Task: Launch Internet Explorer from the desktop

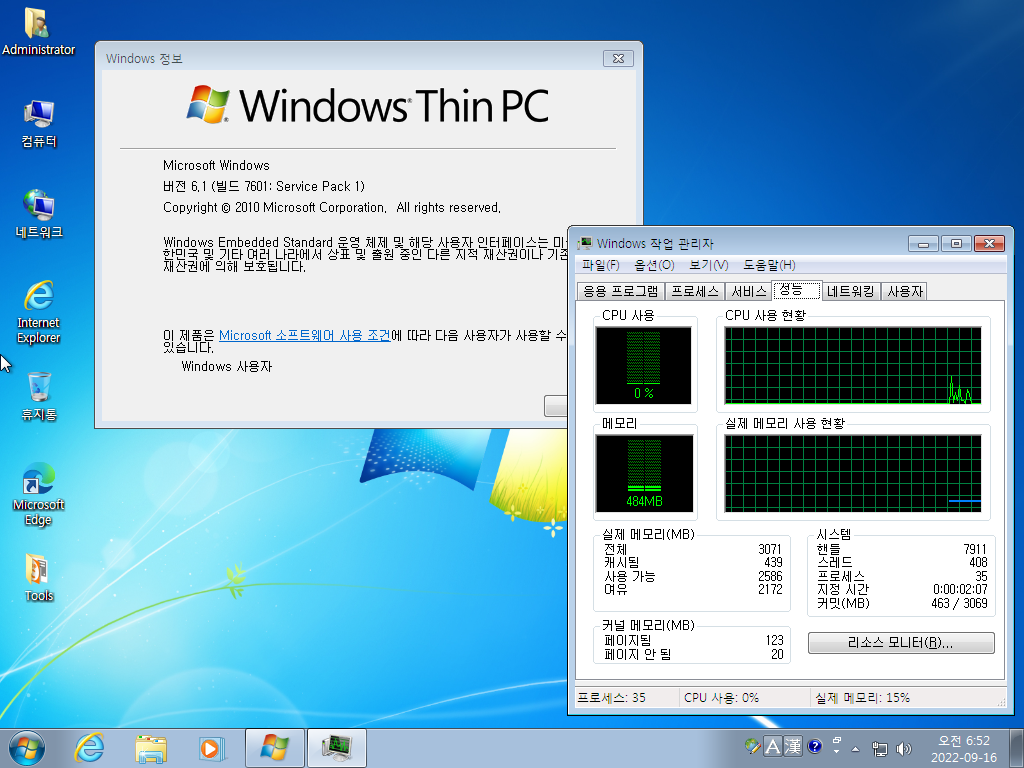Action: pyautogui.click(x=38, y=312)
